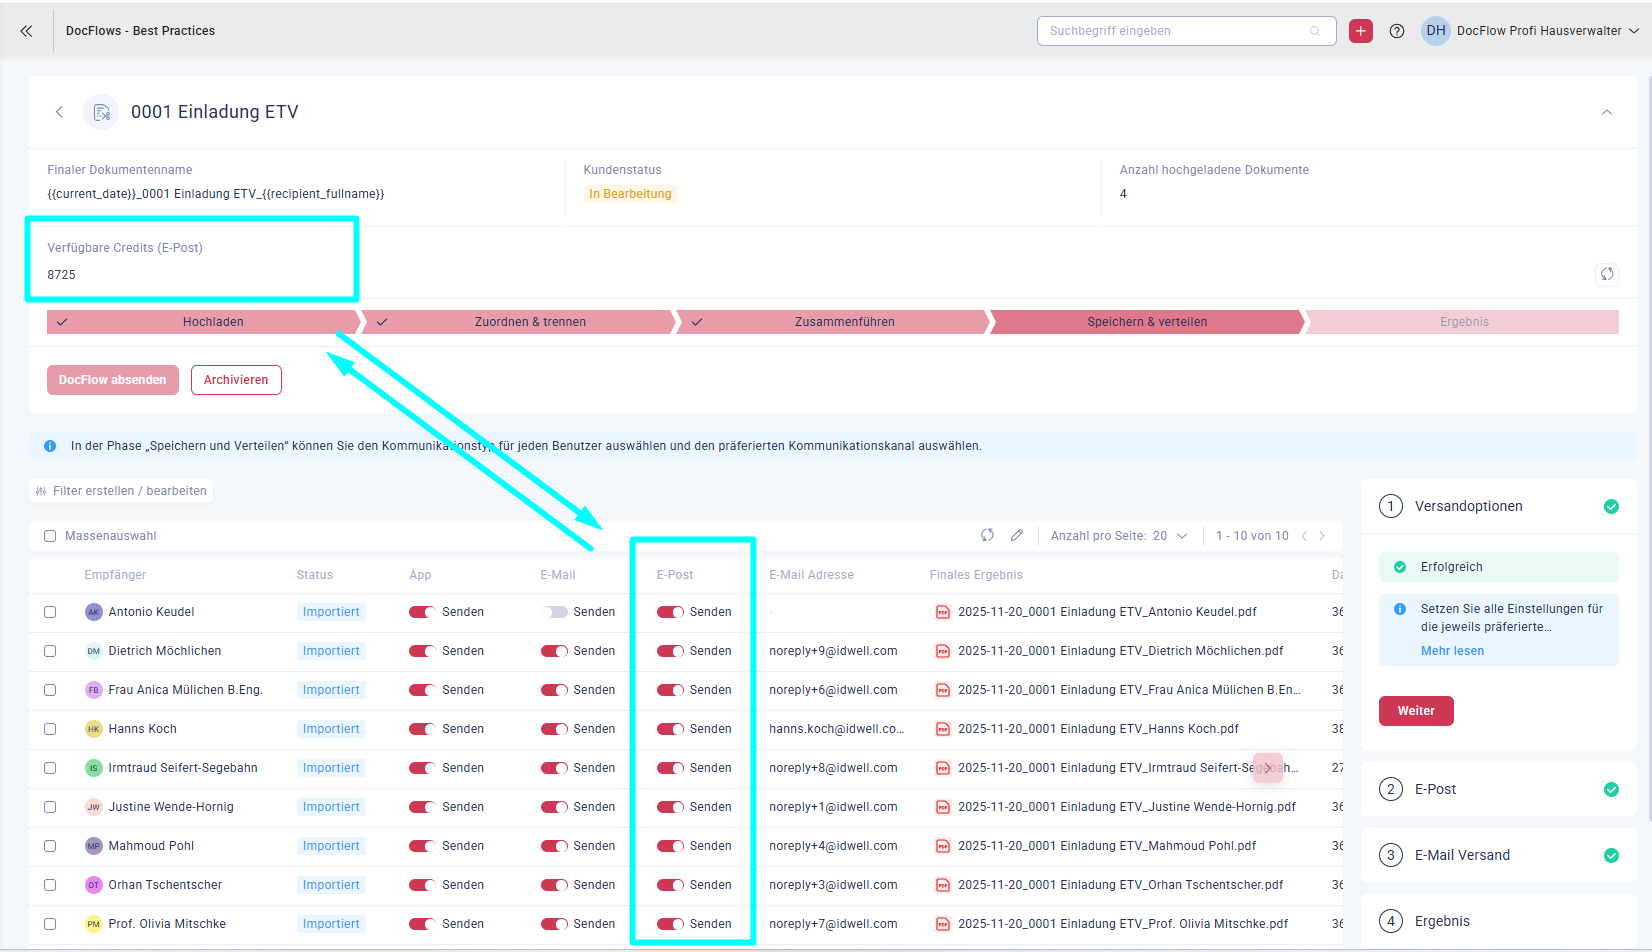The image size is (1652, 952).
Task: Go to next page of recipients
Action: point(1322,536)
